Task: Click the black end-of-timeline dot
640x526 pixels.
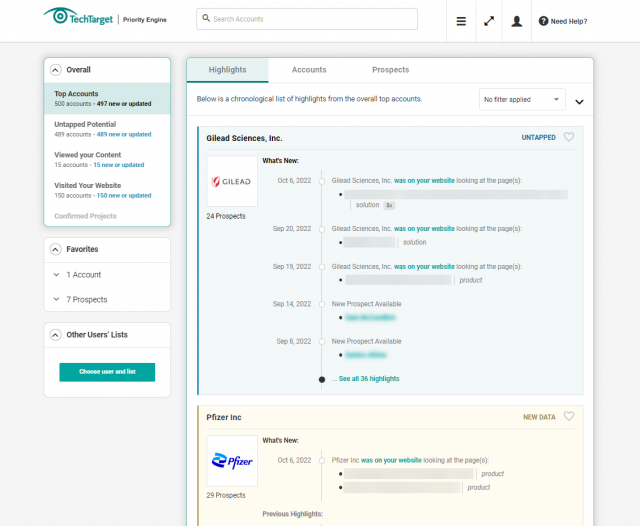Action: 322,380
